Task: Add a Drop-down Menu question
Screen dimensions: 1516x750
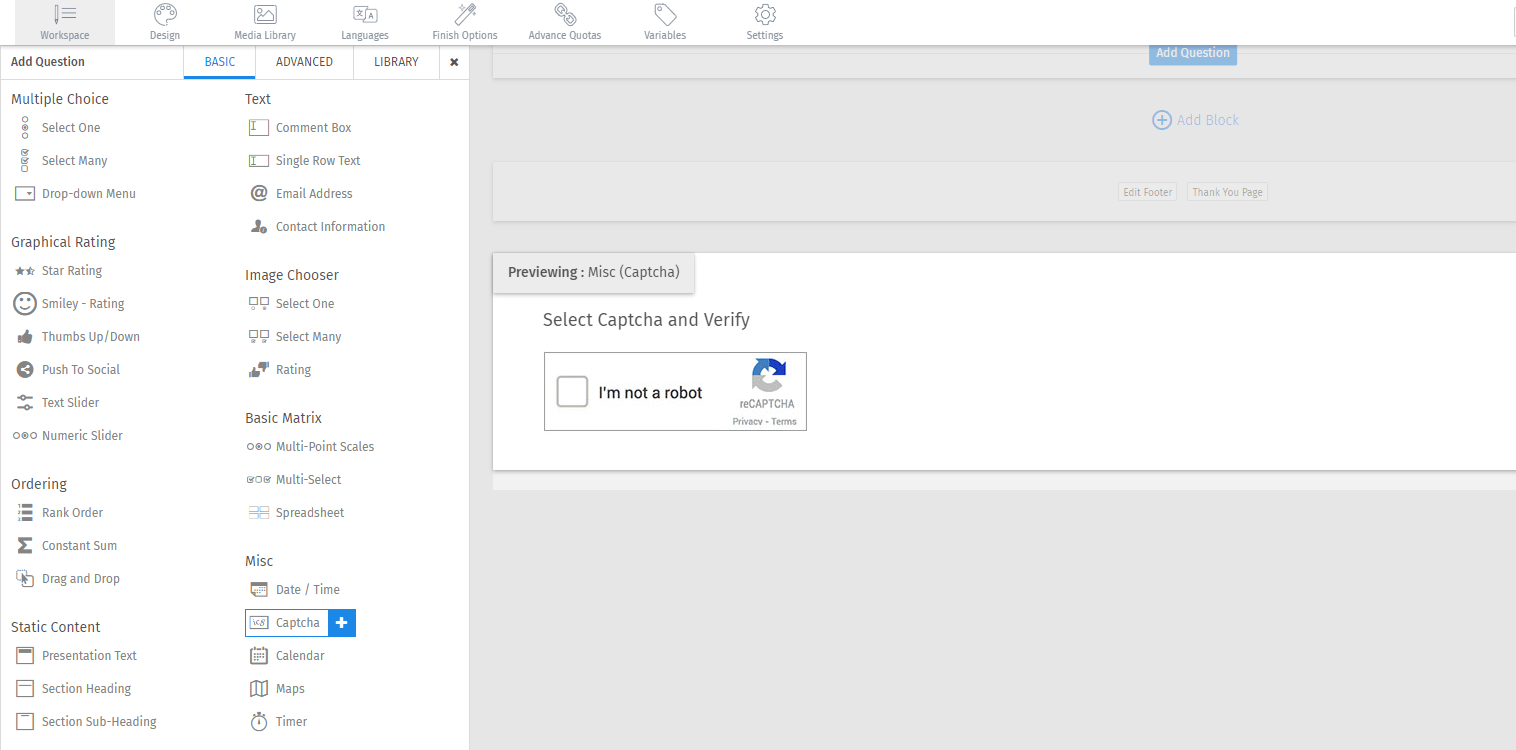Action: click(x=76, y=194)
